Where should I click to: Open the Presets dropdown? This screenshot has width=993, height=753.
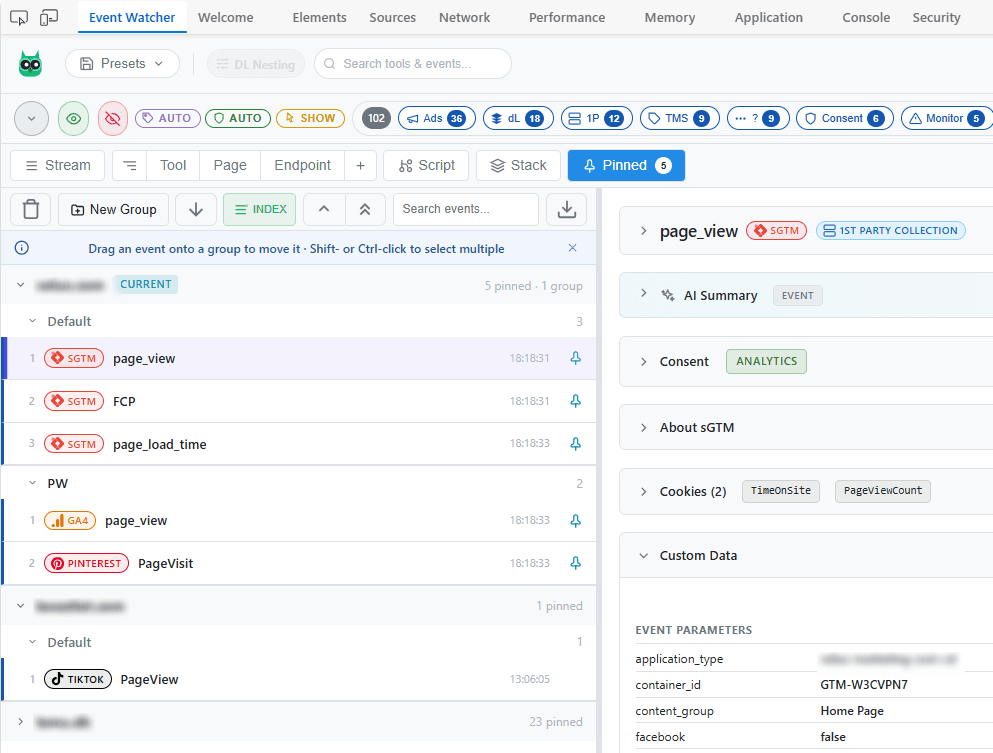(x=122, y=64)
